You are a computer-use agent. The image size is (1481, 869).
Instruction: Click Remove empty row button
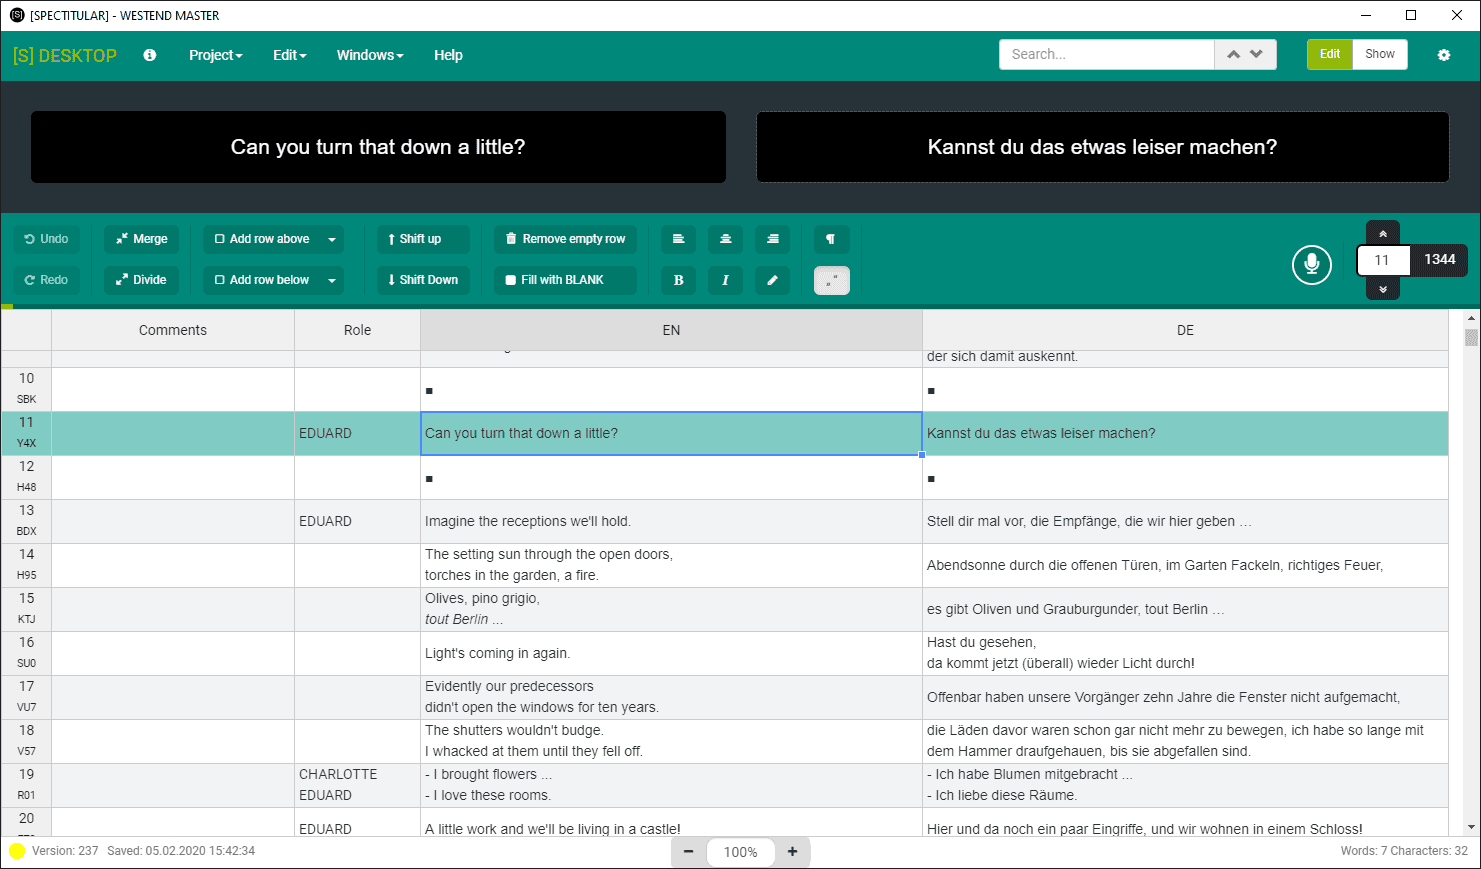click(566, 239)
